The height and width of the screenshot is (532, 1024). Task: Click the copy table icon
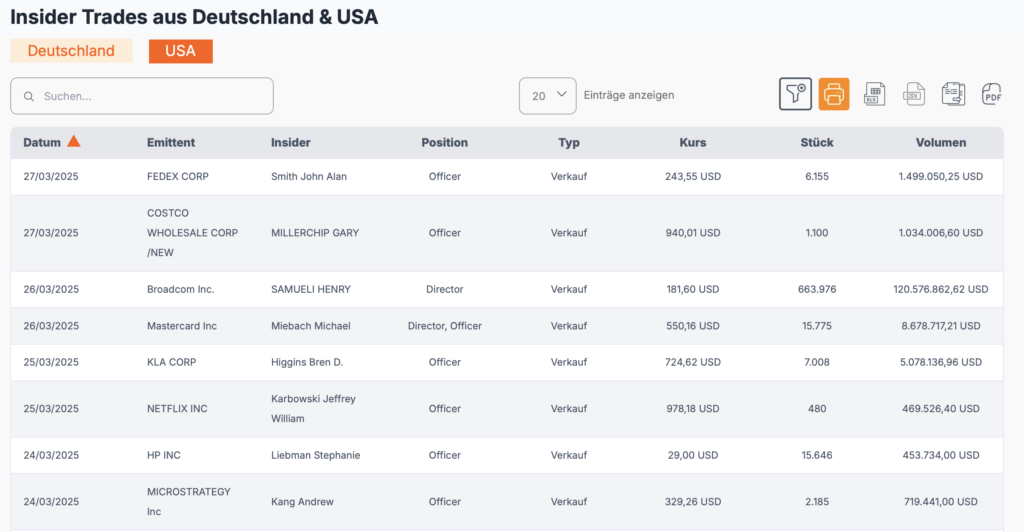pos(953,94)
